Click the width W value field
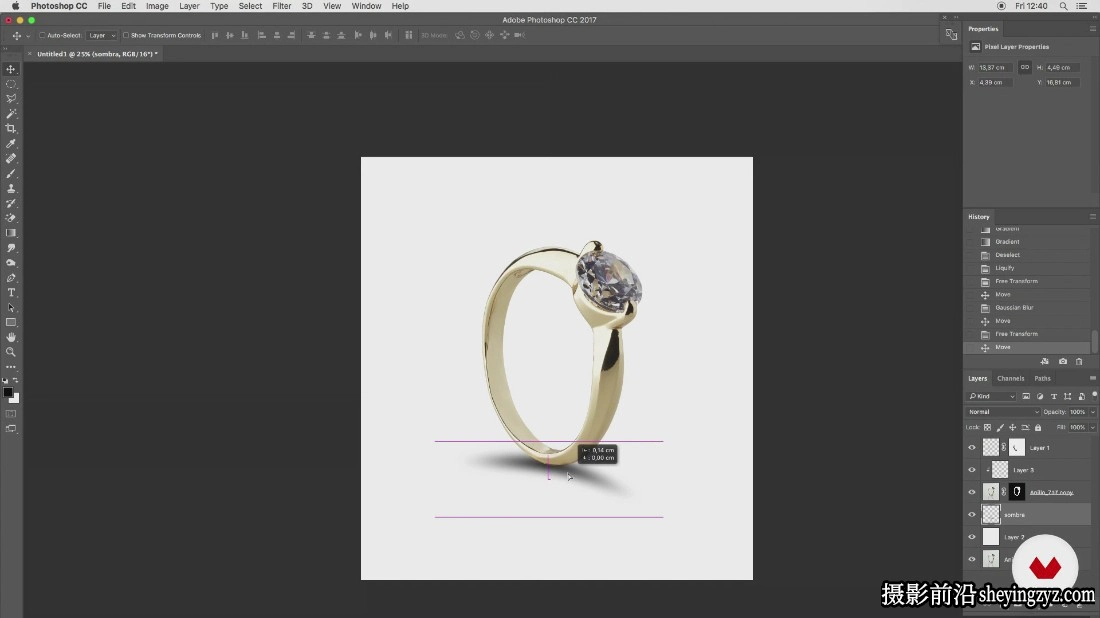Viewport: 1100px width, 618px height. click(x=995, y=67)
